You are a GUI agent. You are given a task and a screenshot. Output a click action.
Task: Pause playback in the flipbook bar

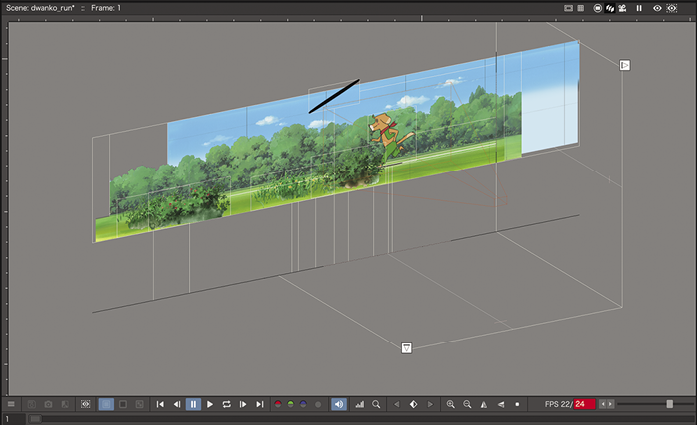point(193,404)
